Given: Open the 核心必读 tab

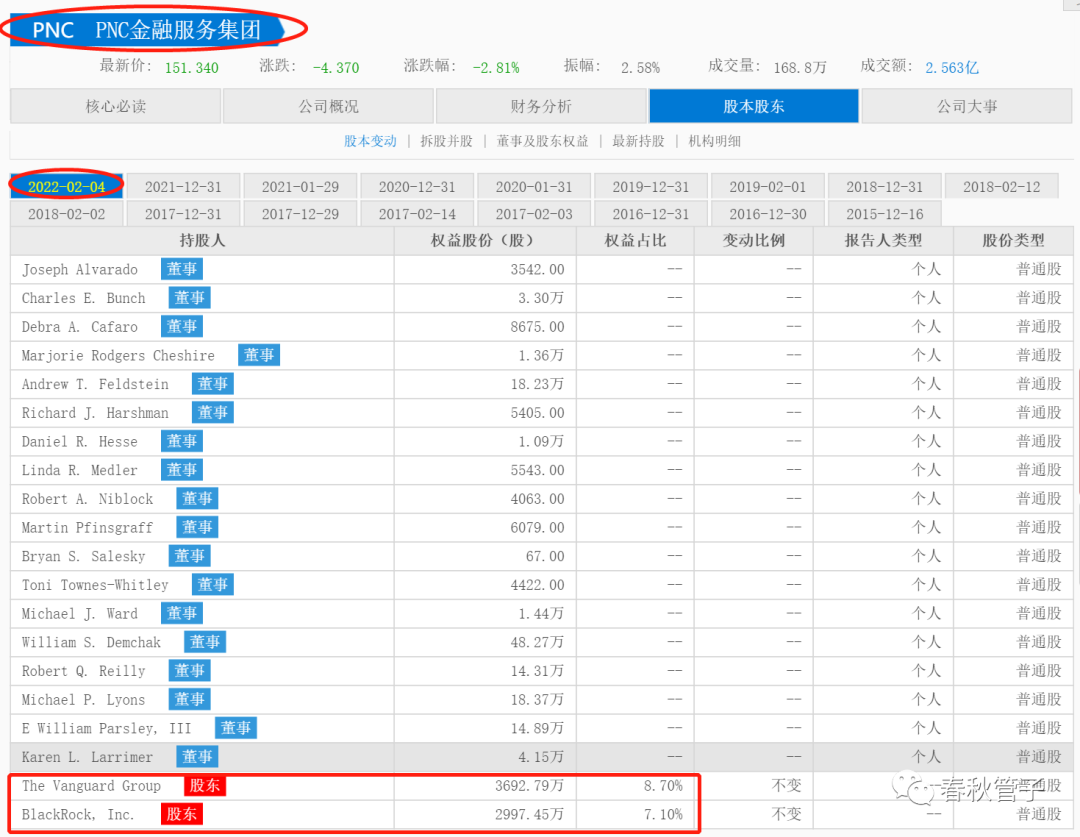Looking at the screenshot, I should 116,106.
